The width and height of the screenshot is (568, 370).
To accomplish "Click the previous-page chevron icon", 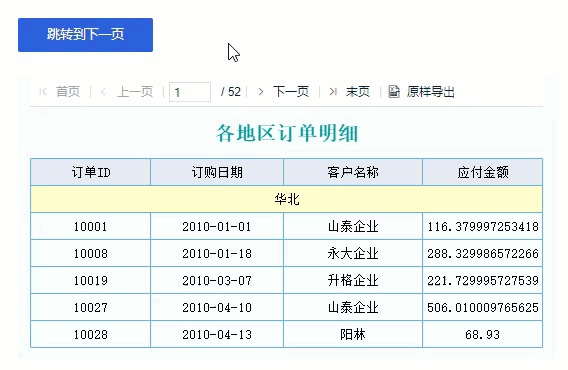I will 103,92.
